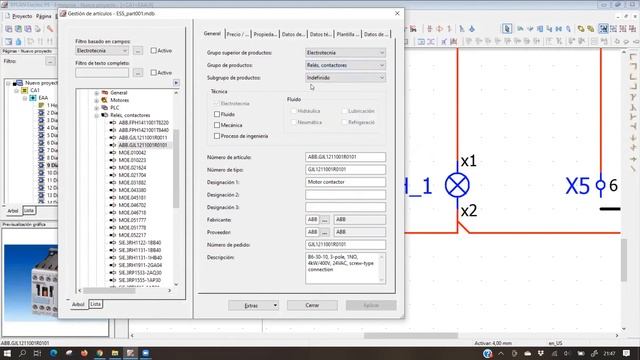
Task: Toggle the Lubricación checkbox
Action: (x=344, y=111)
